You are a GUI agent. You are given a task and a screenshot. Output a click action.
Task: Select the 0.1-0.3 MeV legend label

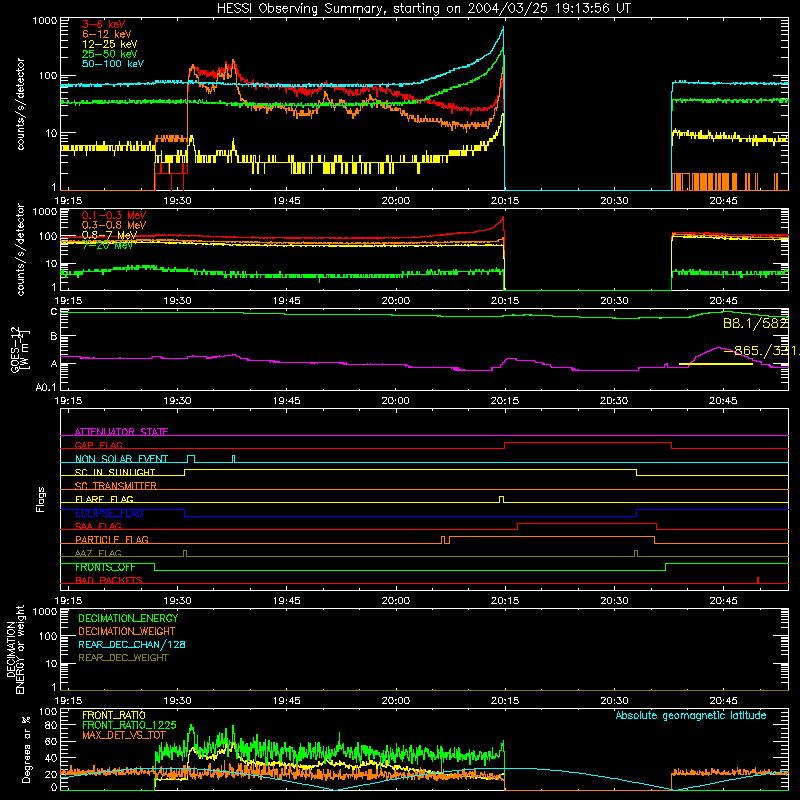point(114,215)
